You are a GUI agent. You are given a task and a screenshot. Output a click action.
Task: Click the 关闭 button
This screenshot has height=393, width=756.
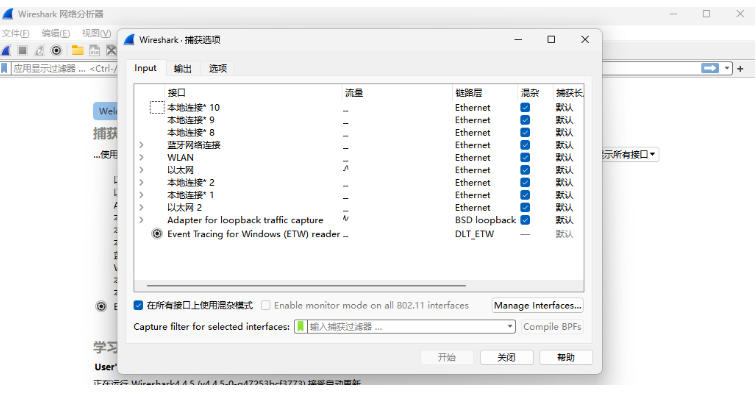click(506, 357)
